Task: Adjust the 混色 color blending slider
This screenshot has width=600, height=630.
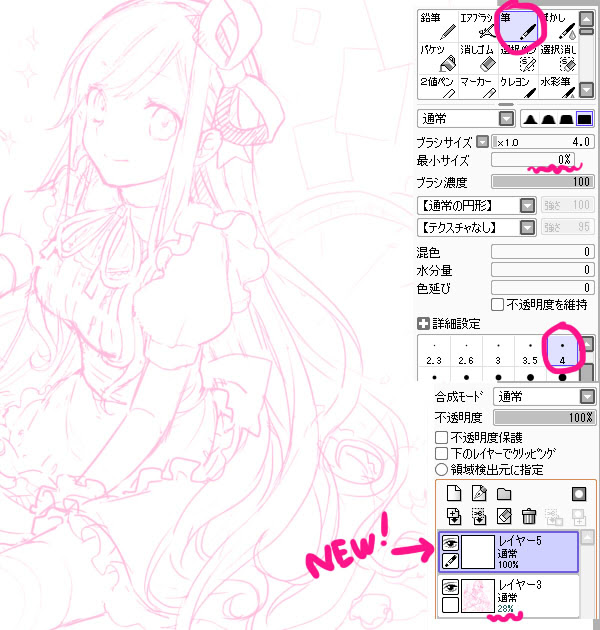Action: tap(543, 252)
